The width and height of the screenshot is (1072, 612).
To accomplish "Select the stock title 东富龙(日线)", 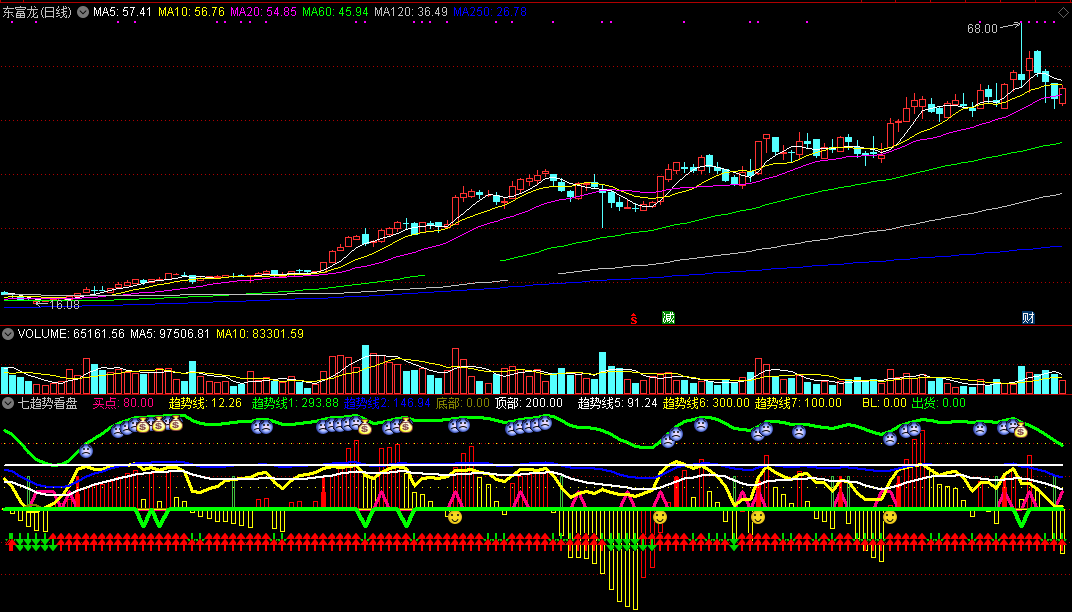I will coord(37,12).
